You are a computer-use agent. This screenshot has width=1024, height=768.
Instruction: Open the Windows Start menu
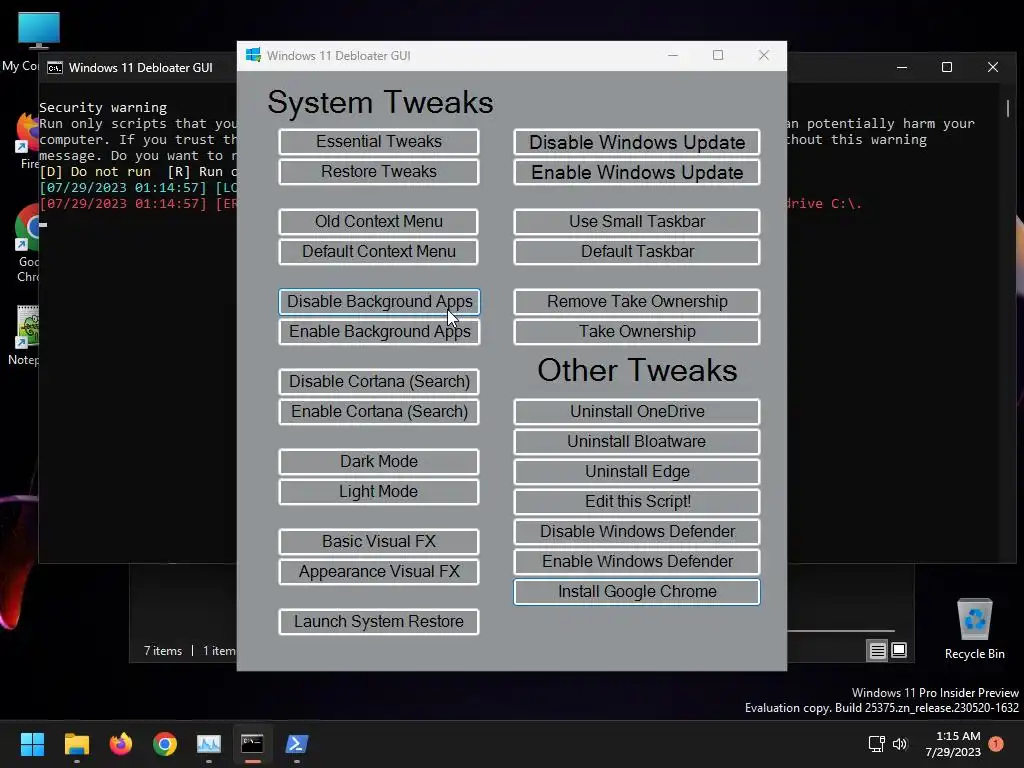32,744
